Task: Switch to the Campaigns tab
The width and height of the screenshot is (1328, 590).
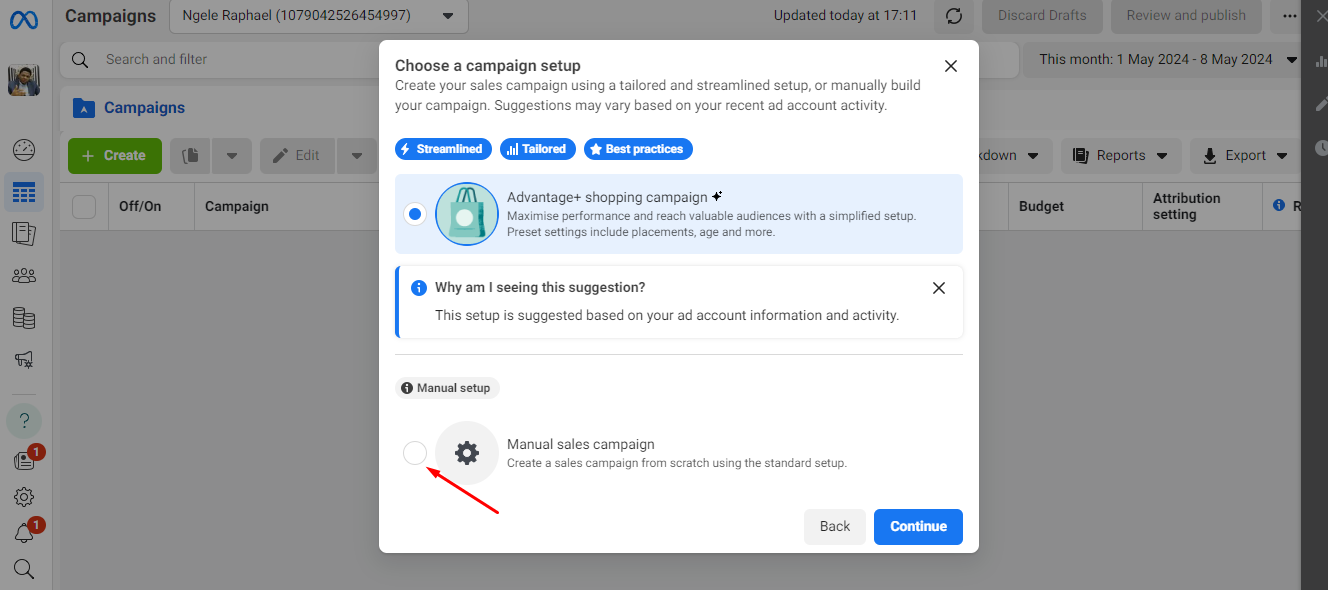Action: click(x=144, y=108)
